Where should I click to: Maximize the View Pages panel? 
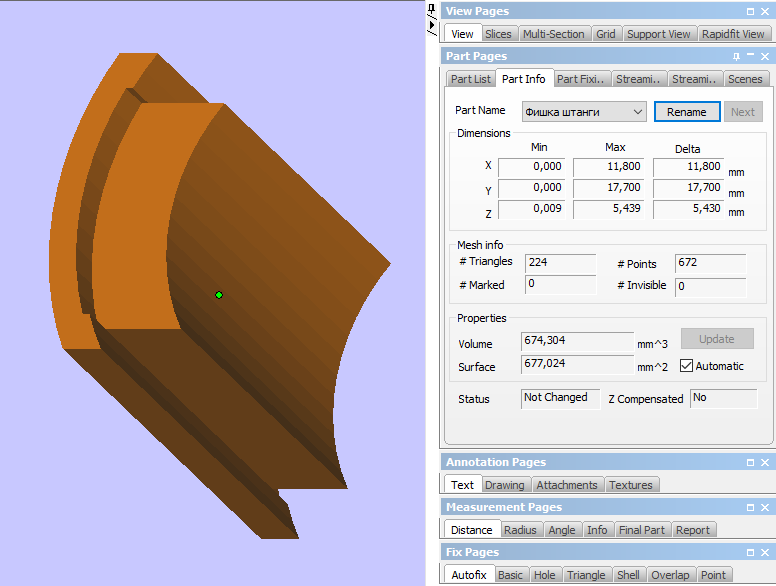[751, 11]
